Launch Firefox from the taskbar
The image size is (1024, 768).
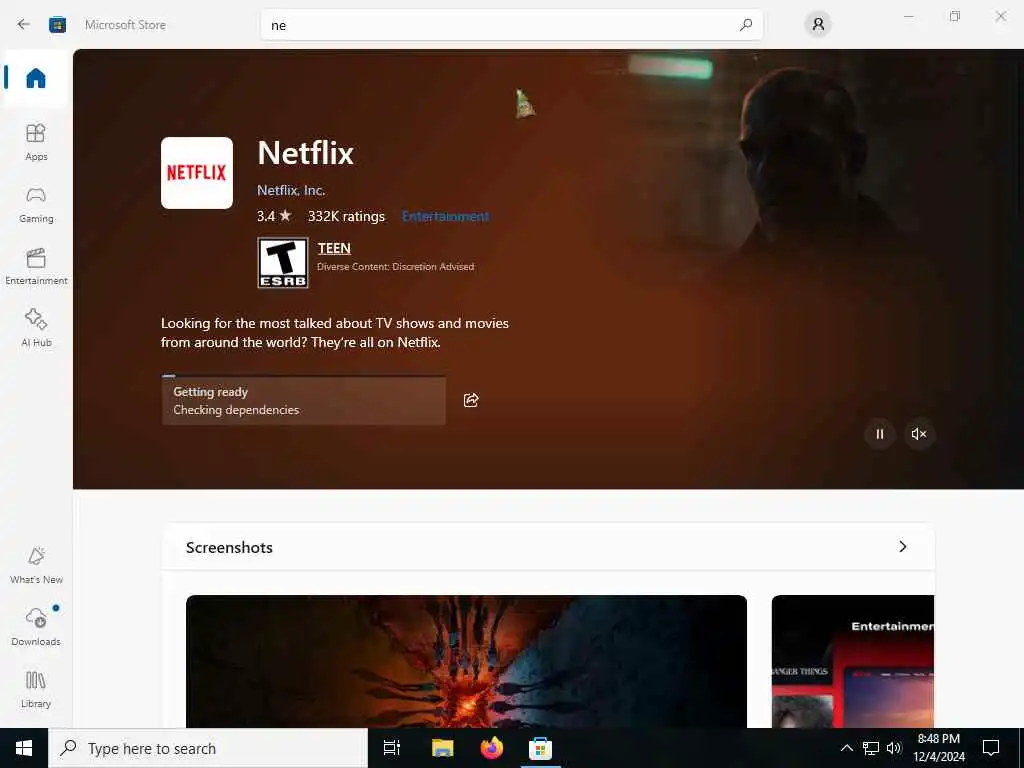tap(492, 748)
